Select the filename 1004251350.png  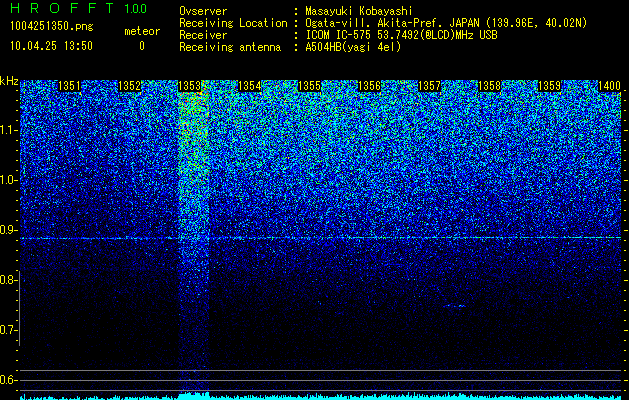click(51, 27)
